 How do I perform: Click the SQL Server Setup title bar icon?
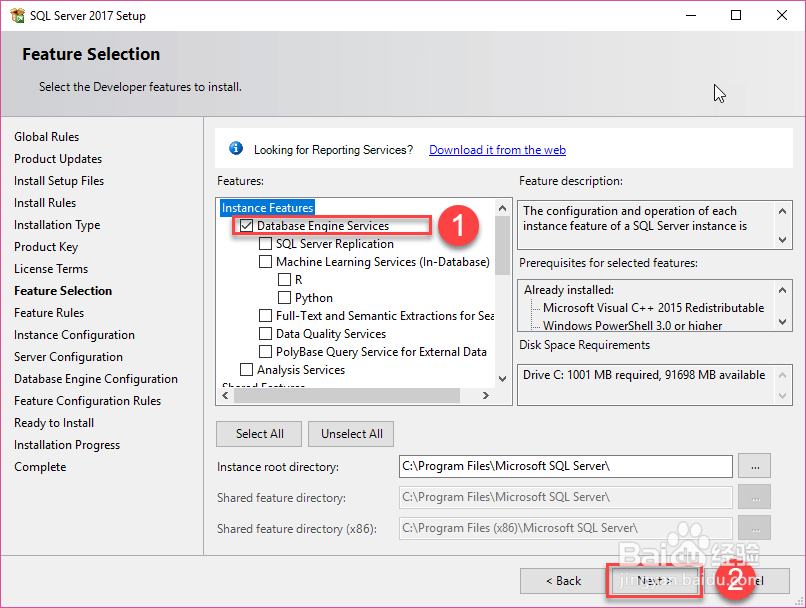[x=17, y=15]
